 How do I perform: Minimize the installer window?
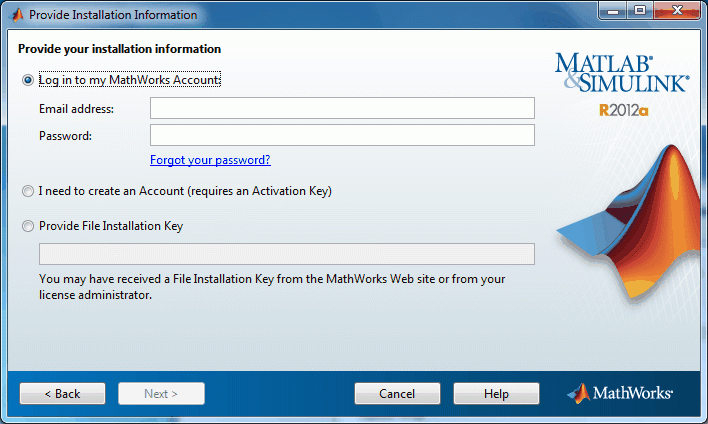(x=613, y=11)
